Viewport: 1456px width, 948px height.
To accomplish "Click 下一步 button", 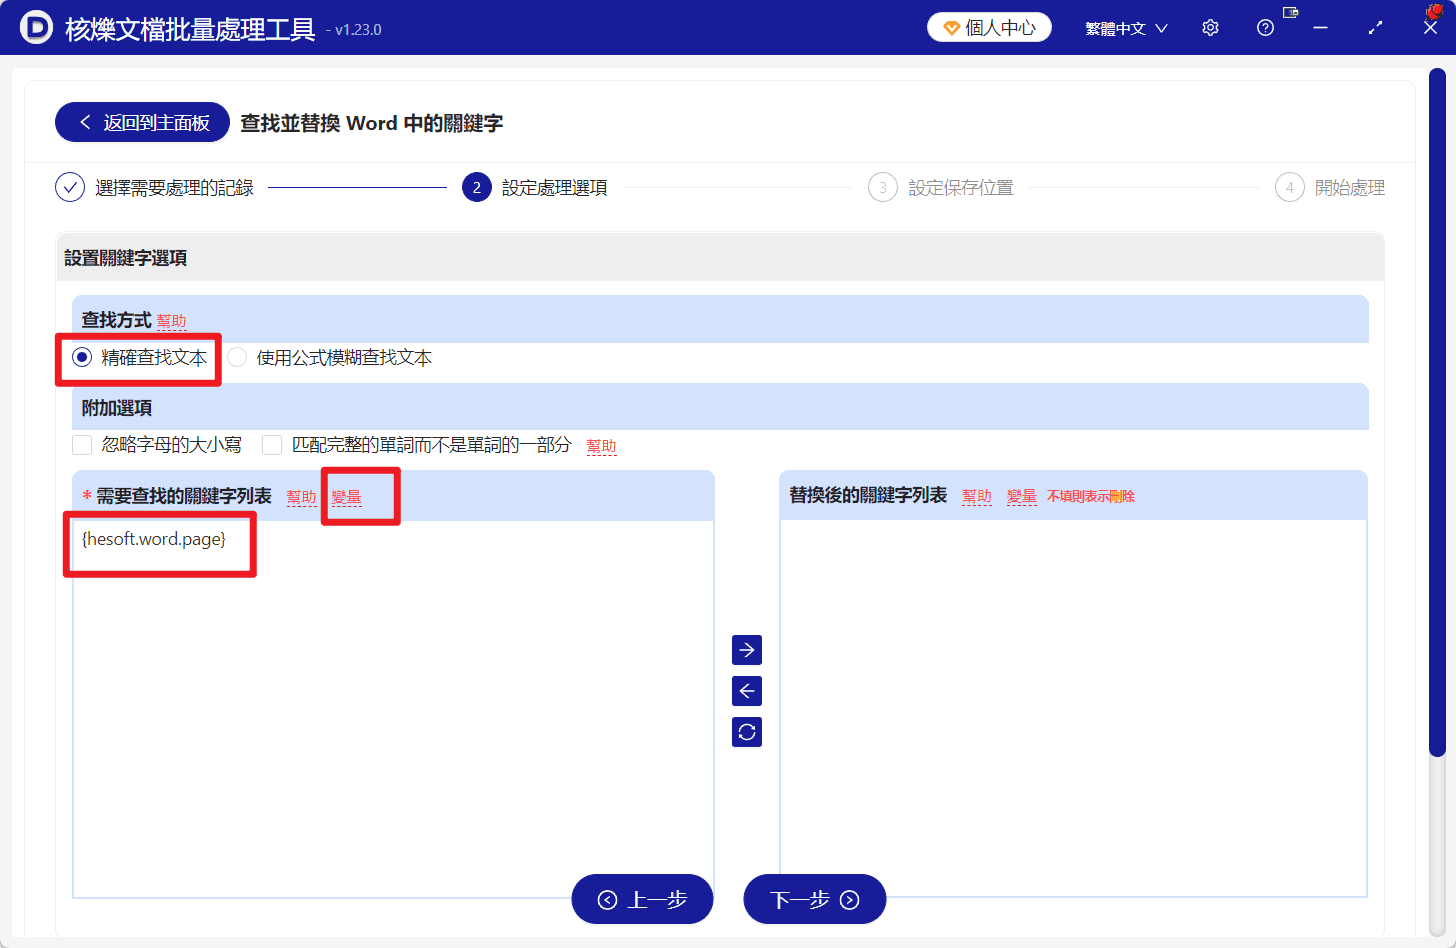I will pyautogui.click(x=815, y=899).
